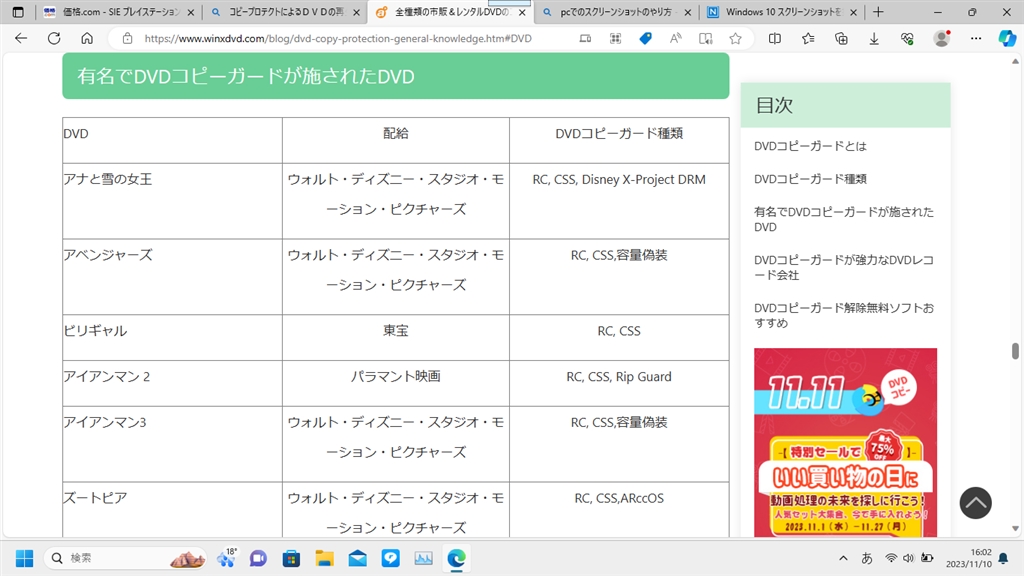Launch the Copilot sidebar

pyautogui.click(x=1007, y=39)
